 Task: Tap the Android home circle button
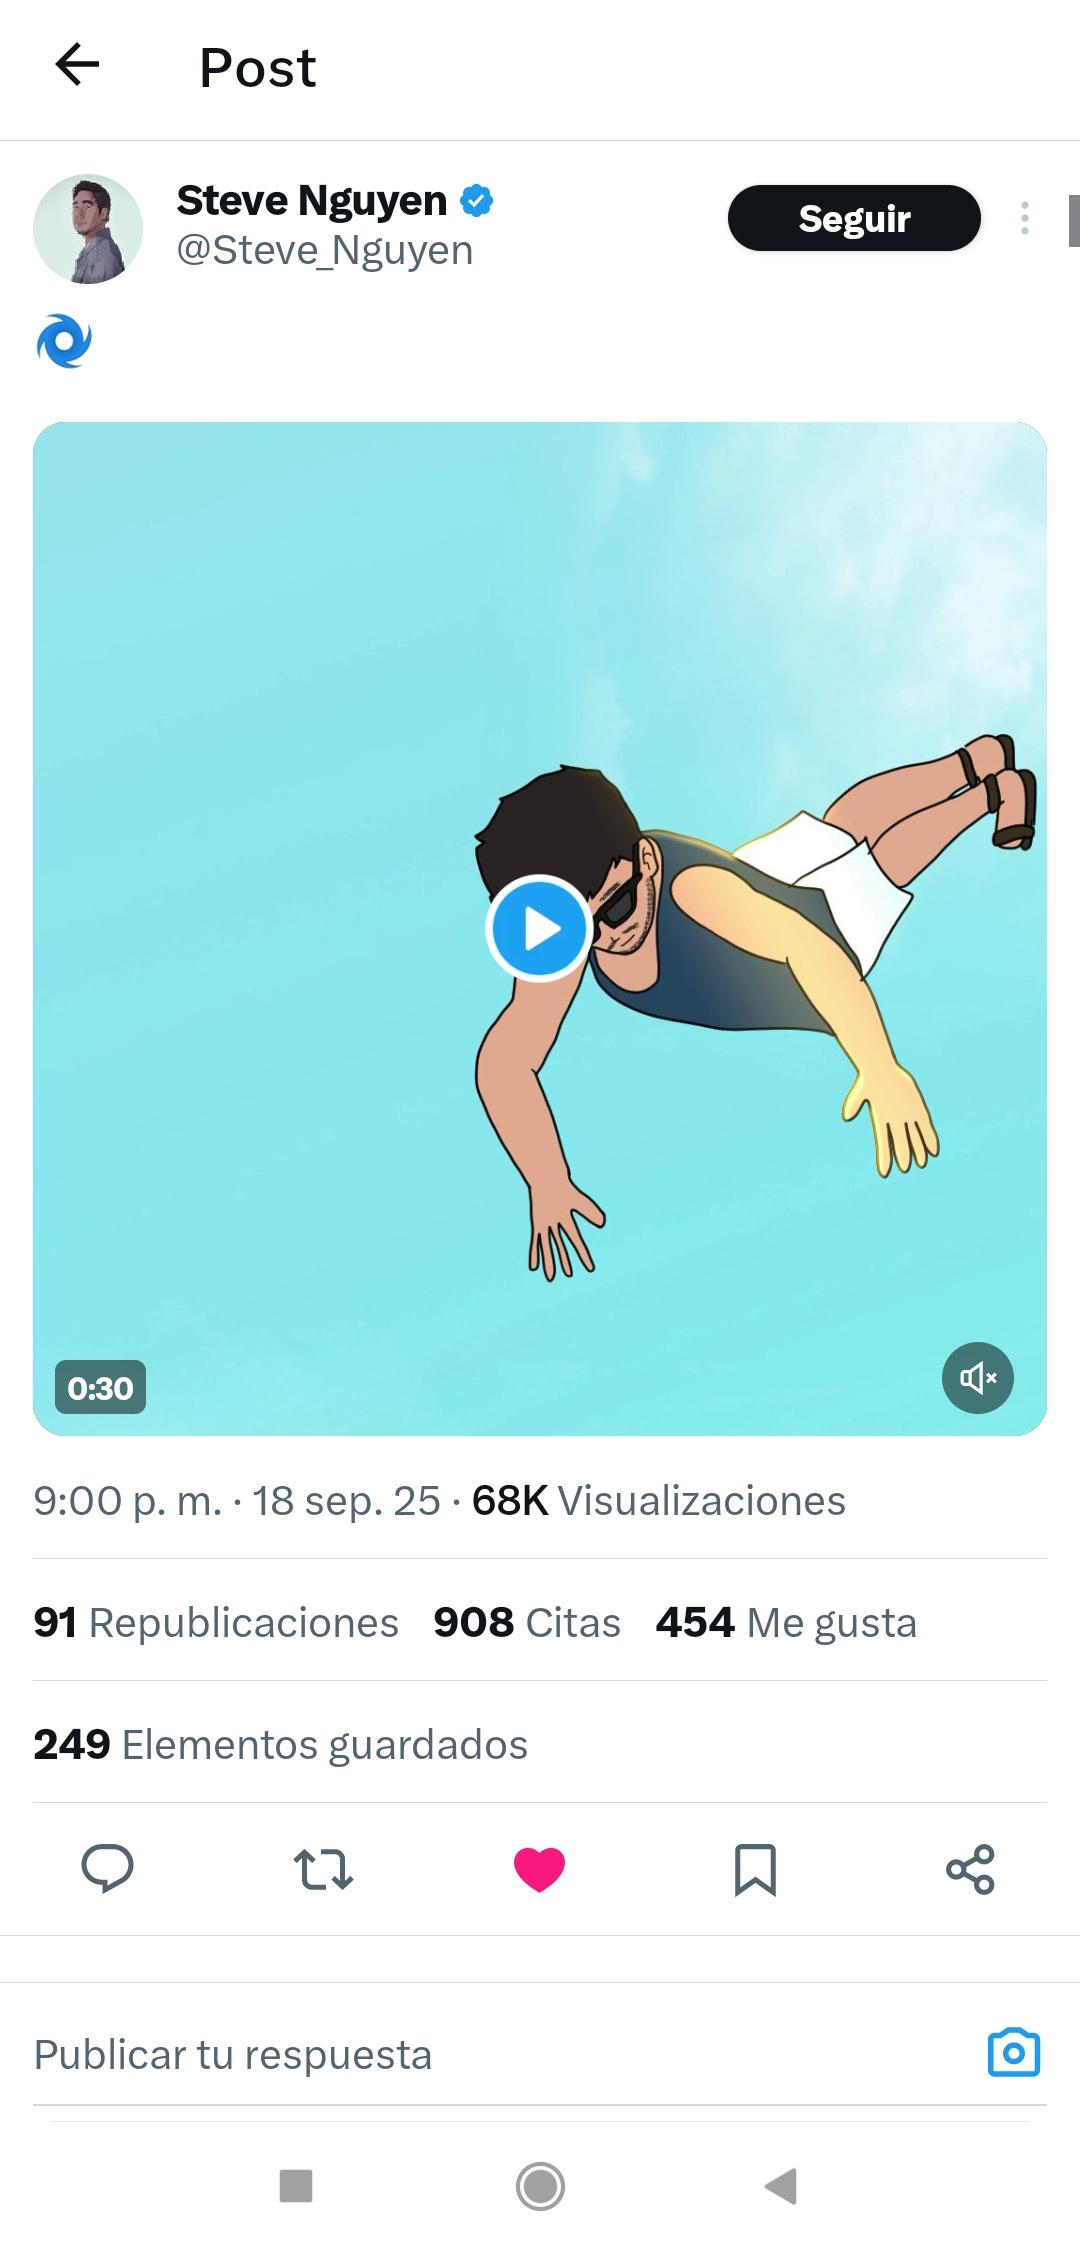coord(540,2186)
